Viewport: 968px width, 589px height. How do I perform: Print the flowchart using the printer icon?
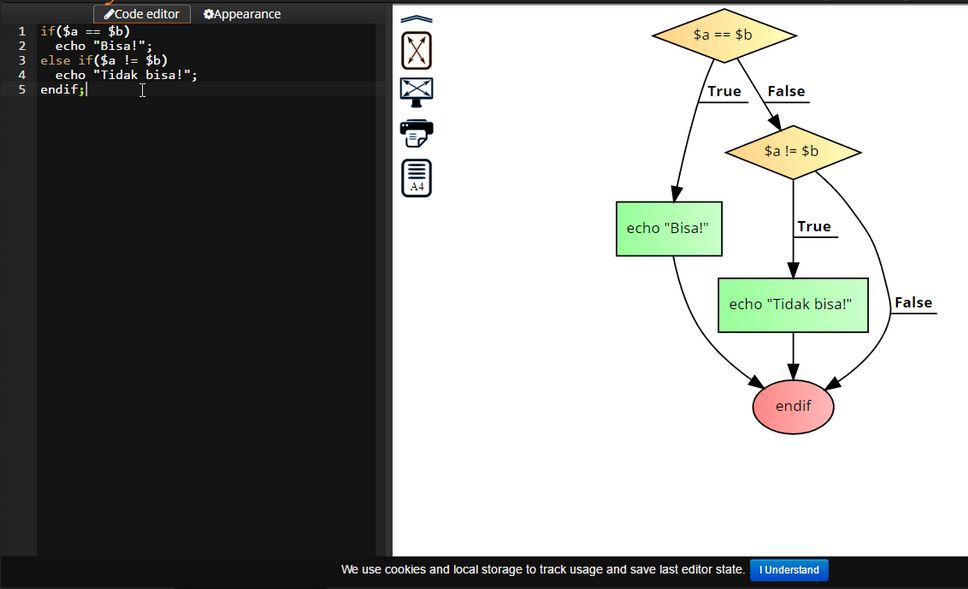coord(414,135)
